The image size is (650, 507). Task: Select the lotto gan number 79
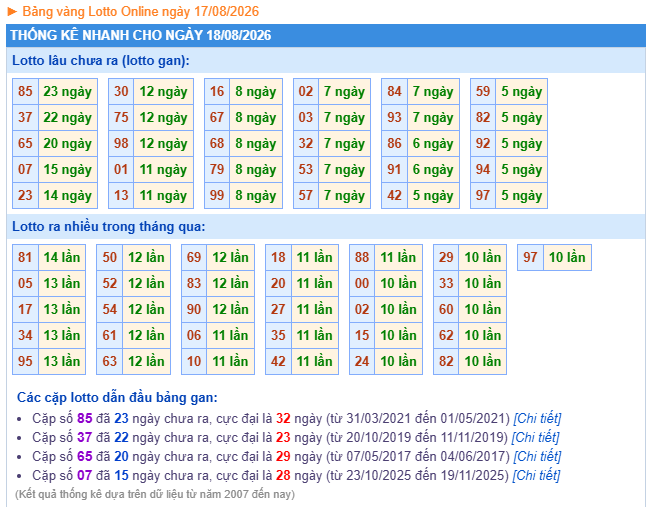pos(217,169)
